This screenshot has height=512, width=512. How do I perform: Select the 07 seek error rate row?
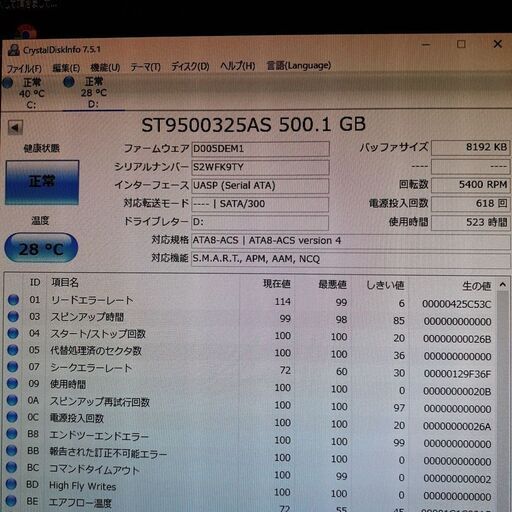pyautogui.click(x=250, y=370)
